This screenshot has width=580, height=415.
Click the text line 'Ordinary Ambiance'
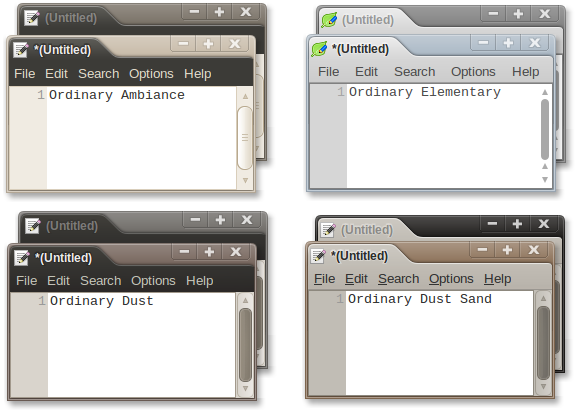pos(117,95)
